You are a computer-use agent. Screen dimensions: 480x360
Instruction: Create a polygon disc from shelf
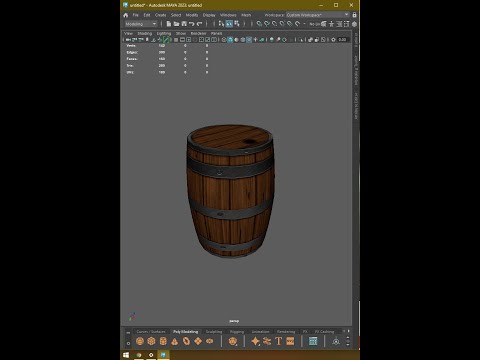tap(210, 341)
